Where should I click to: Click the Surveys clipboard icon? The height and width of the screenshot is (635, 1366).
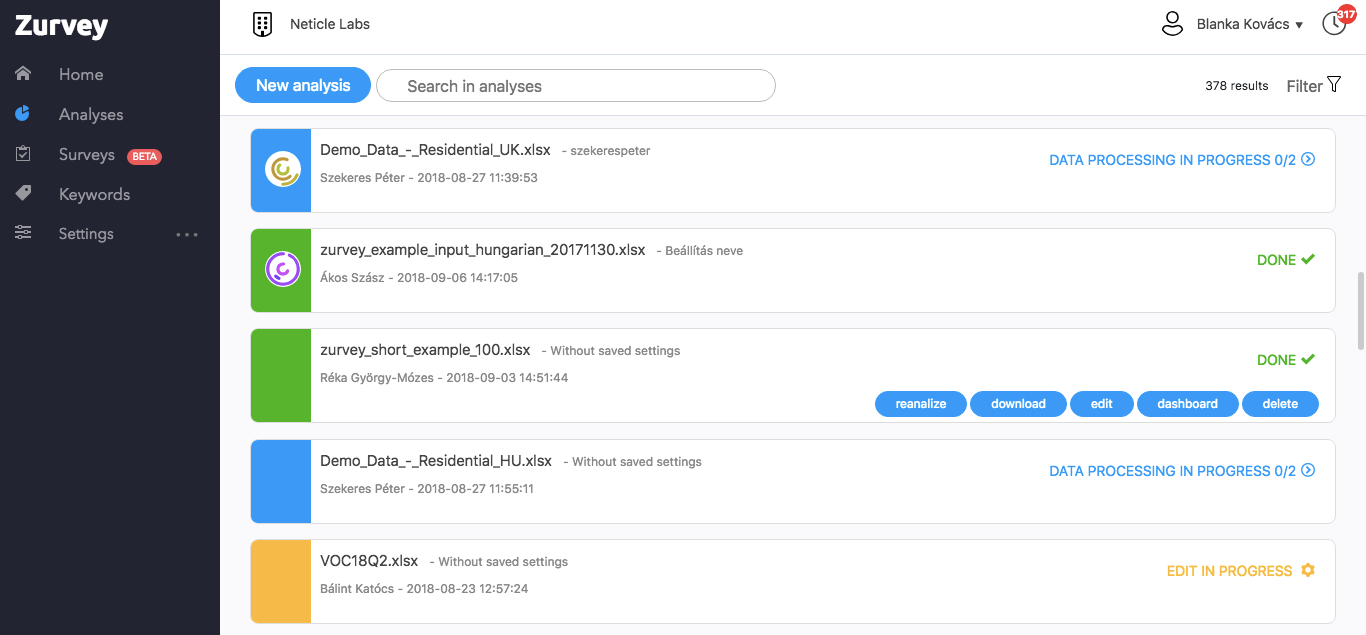[x=23, y=154]
